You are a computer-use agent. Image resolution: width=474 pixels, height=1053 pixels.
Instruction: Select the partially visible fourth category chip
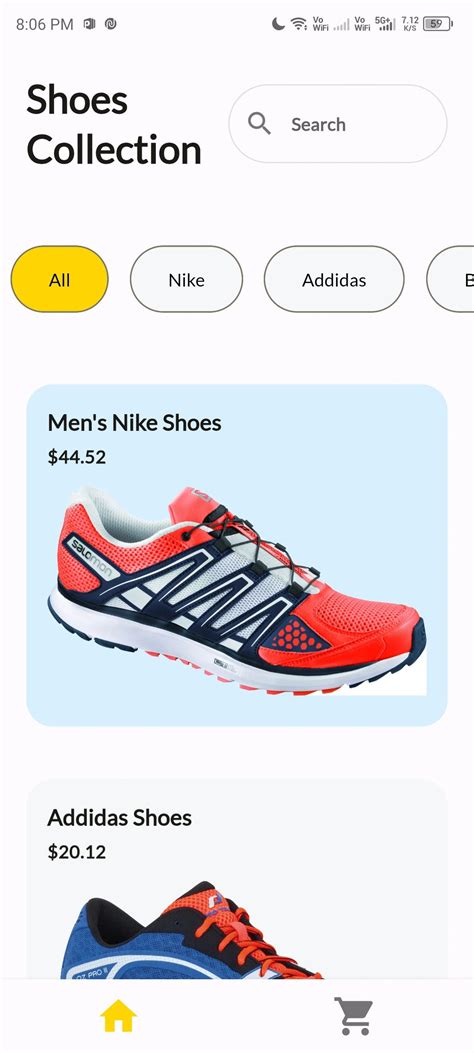pos(451,279)
